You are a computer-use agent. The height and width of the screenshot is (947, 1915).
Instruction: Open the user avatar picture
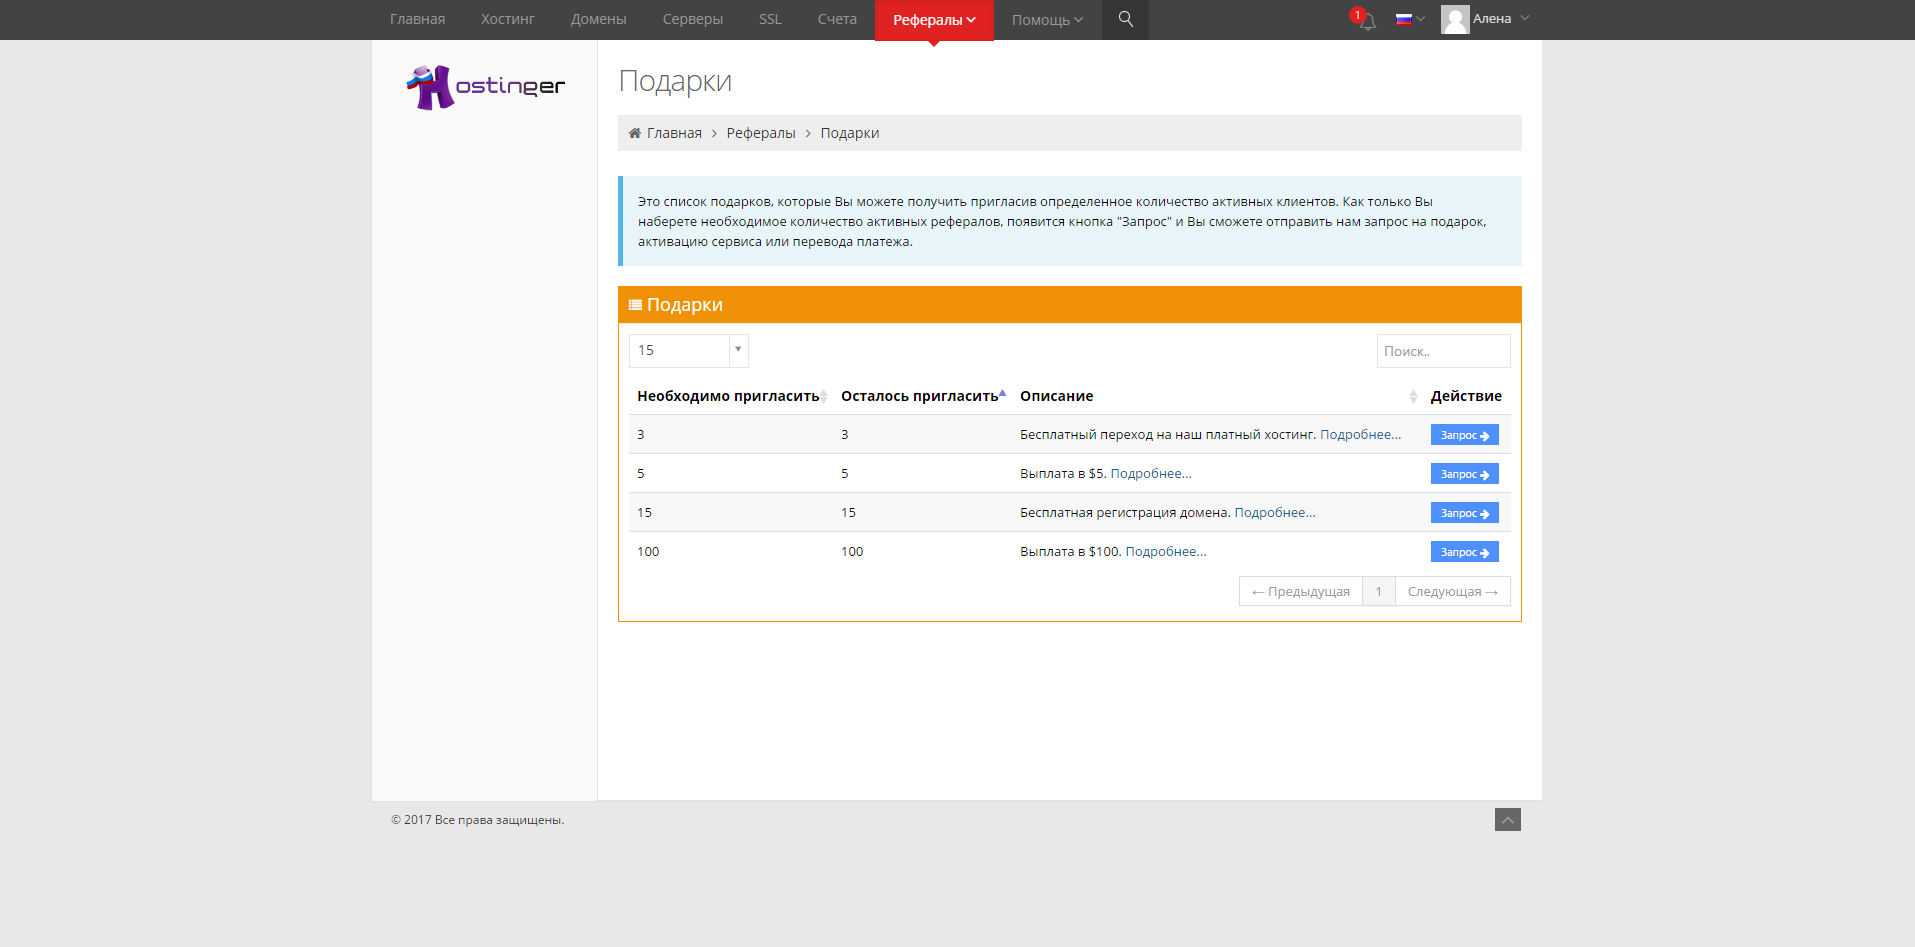[x=1456, y=18]
